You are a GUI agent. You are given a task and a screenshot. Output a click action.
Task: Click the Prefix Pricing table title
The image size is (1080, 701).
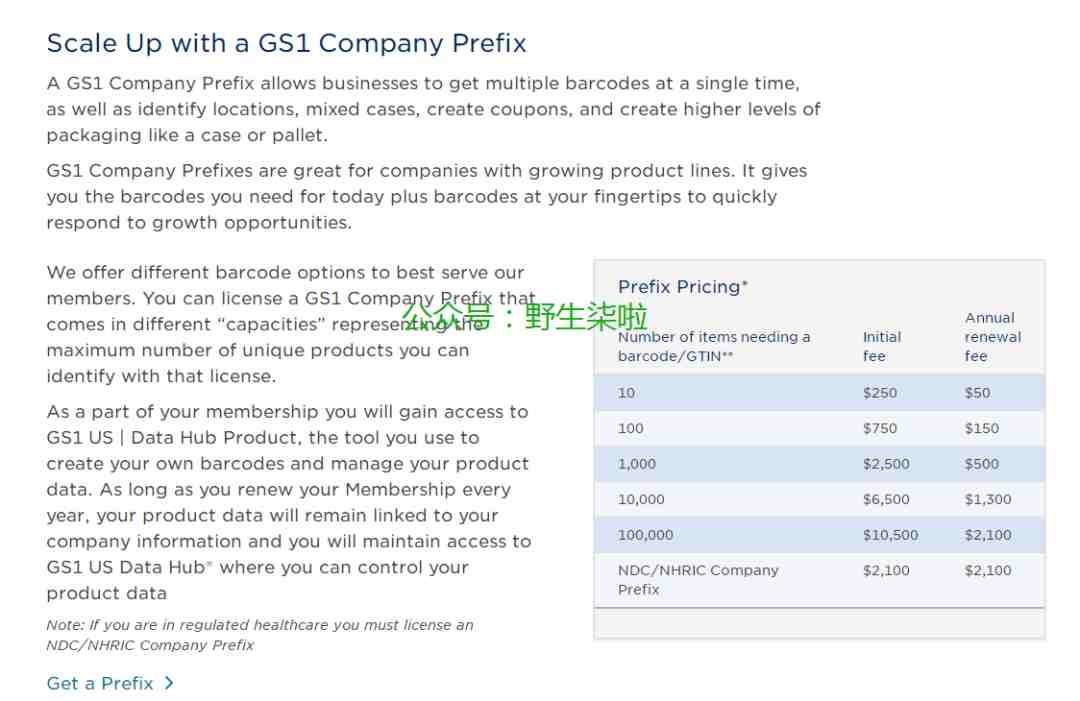click(x=683, y=286)
